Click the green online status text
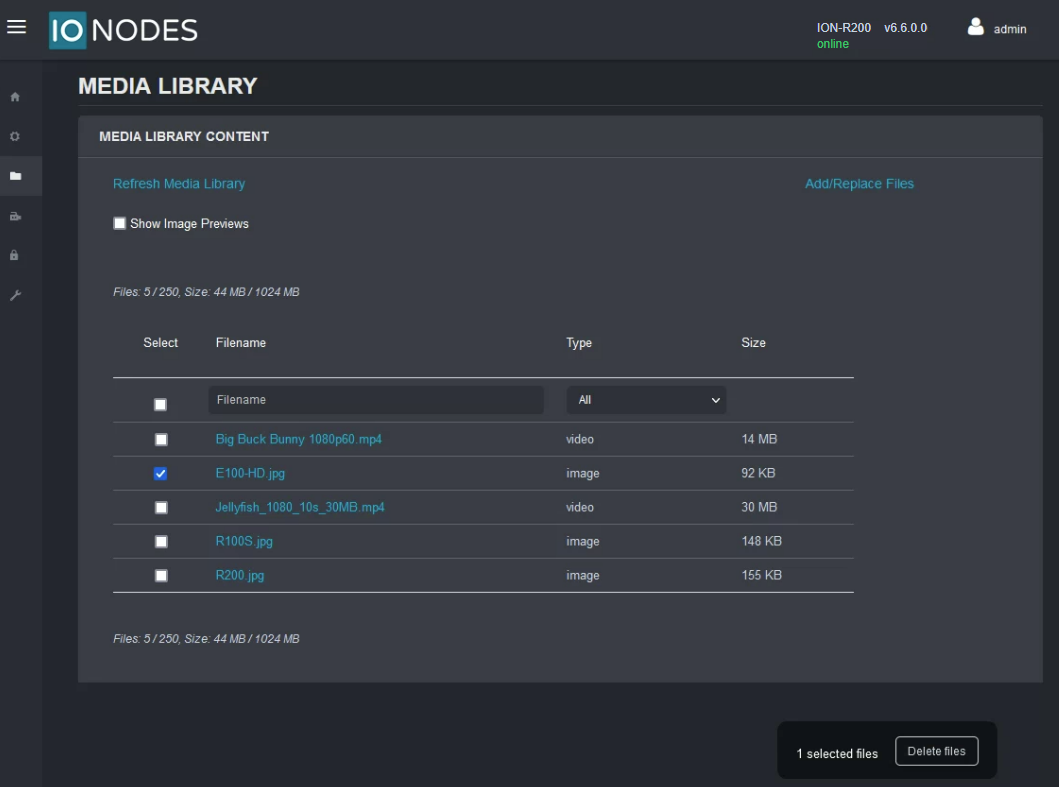Viewport: 1059px width, 787px height. (833, 44)
